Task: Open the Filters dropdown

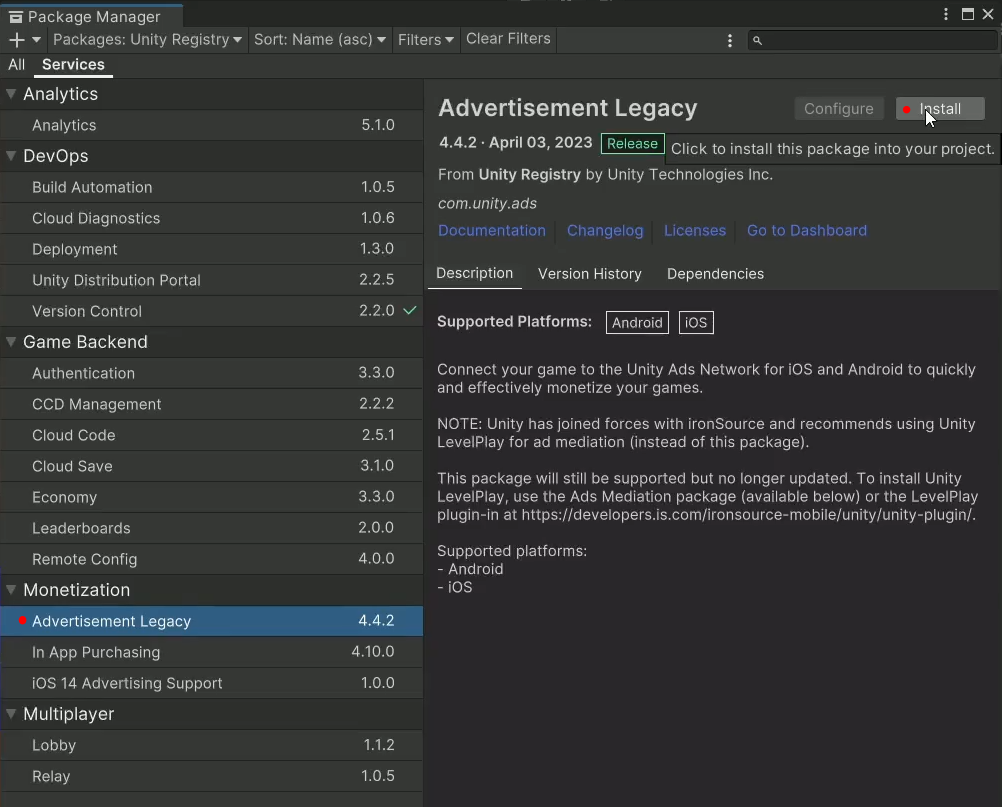Action: click(425, 40)
